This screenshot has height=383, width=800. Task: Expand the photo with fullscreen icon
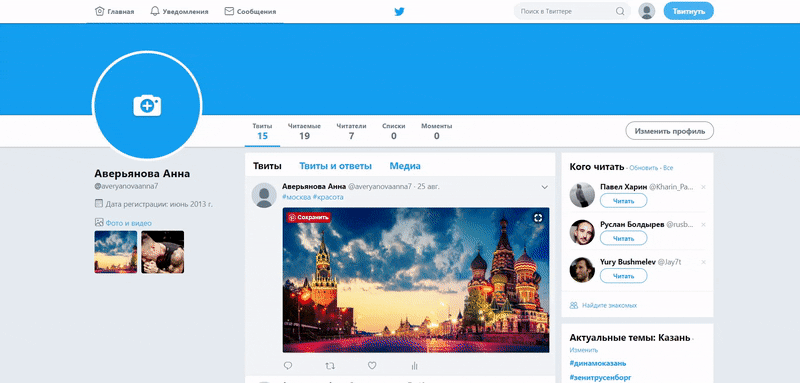click(x=538, y=218)
